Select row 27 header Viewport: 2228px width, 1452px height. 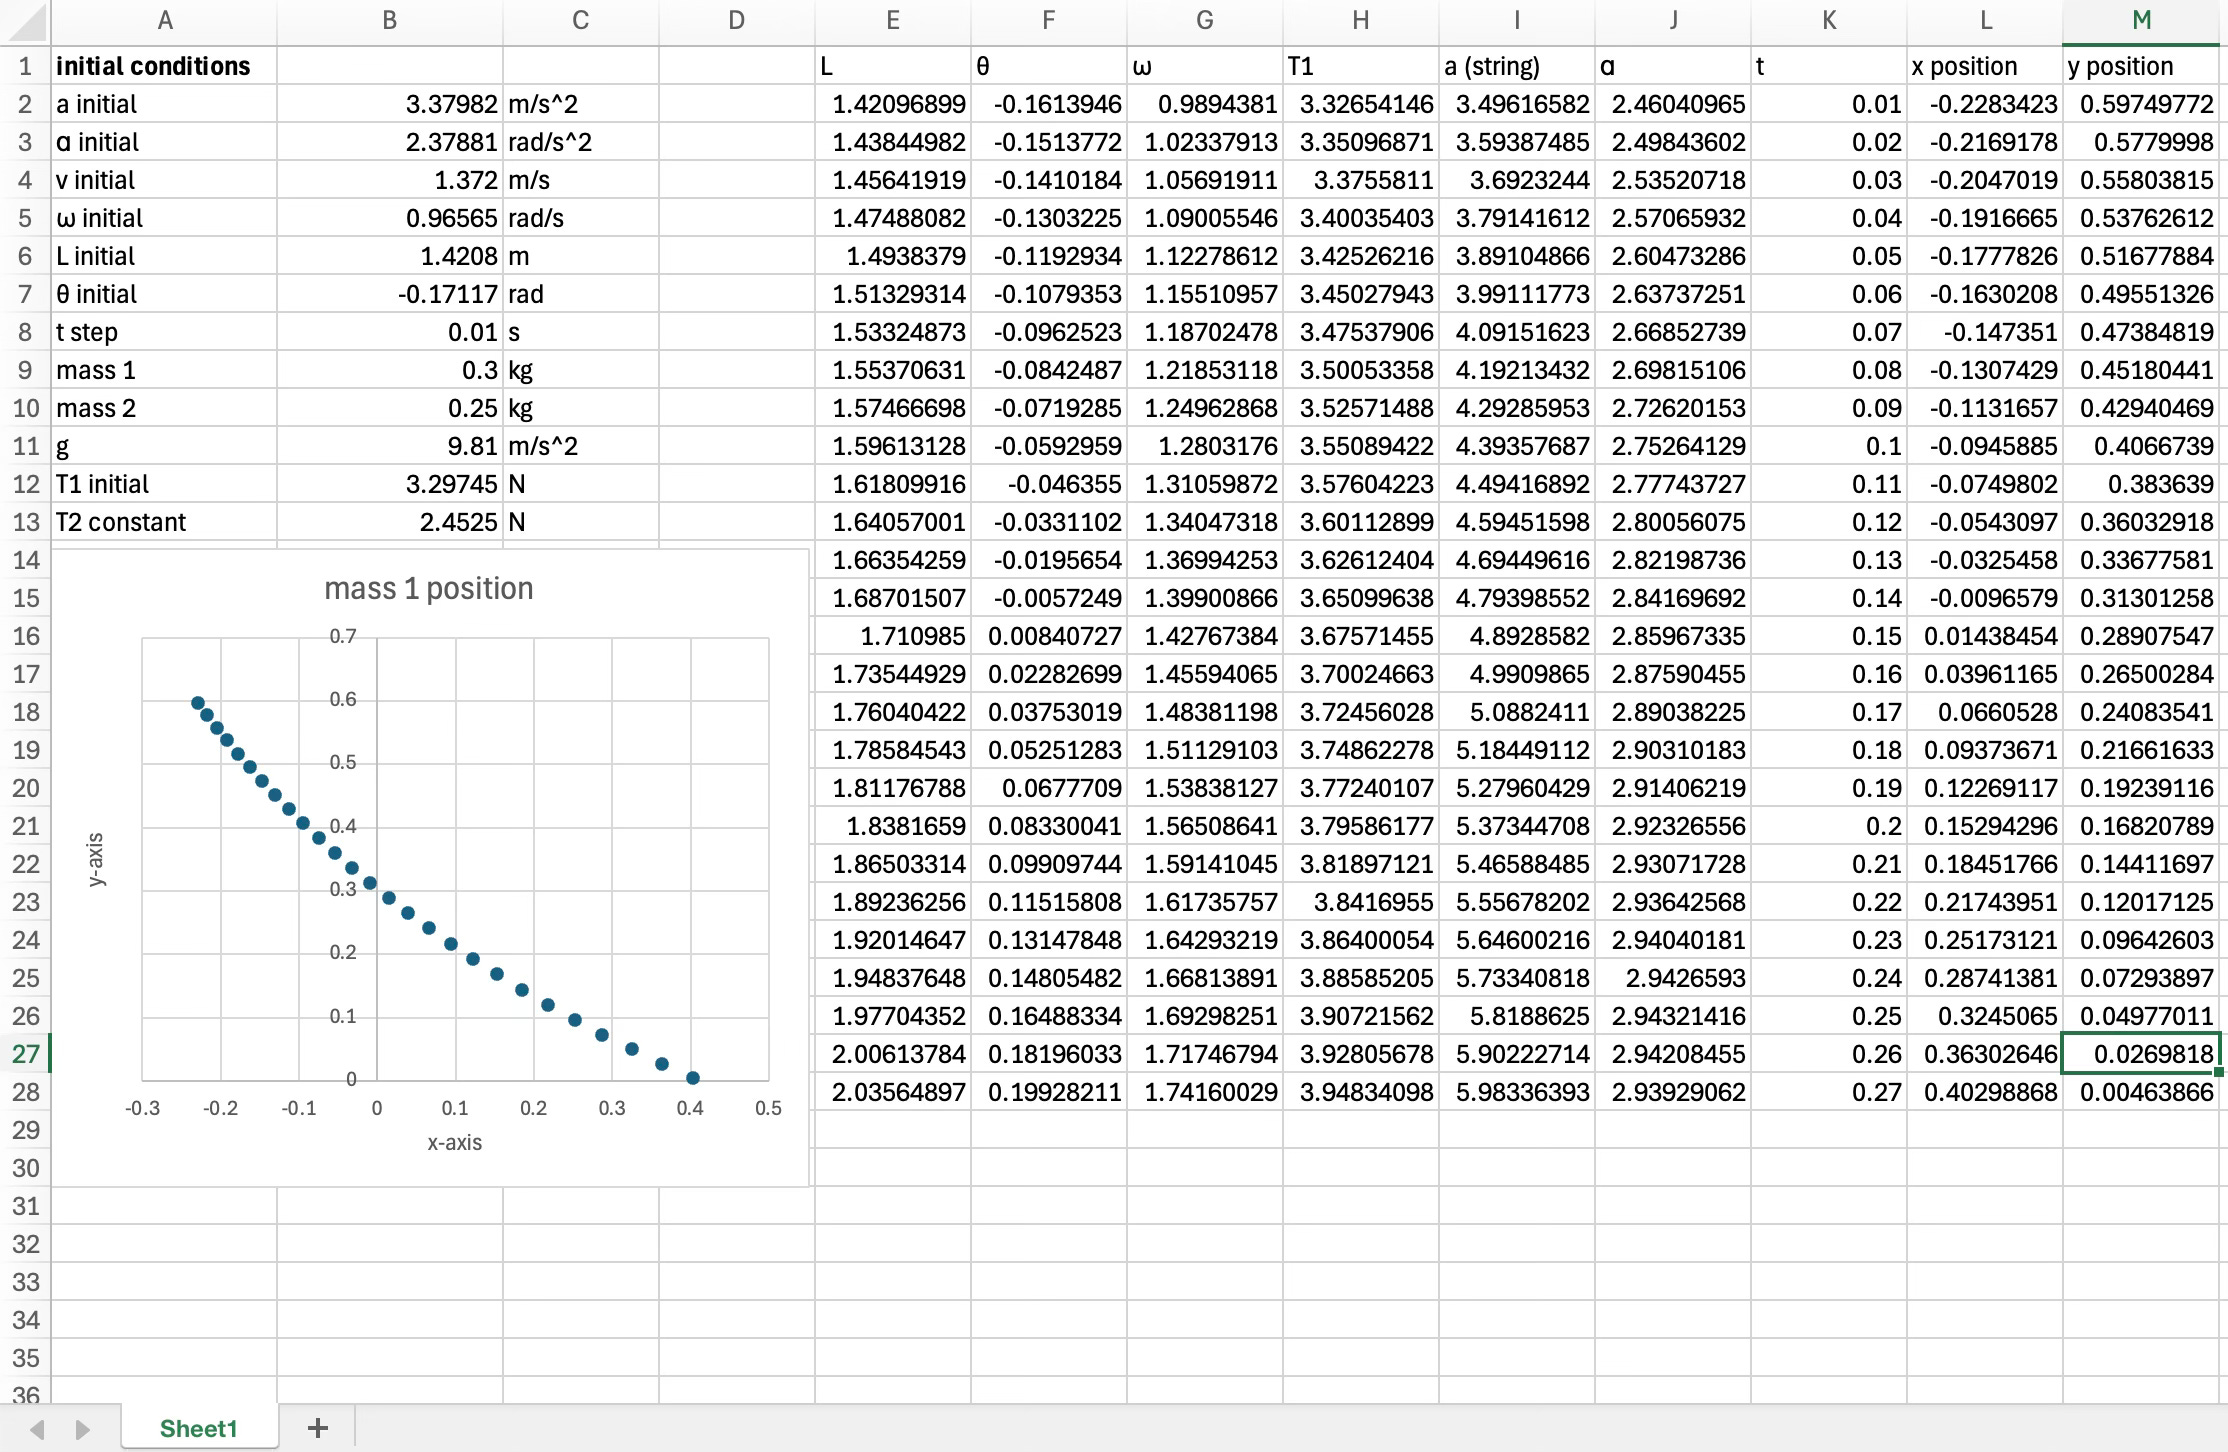click(x=26, y=1054)
